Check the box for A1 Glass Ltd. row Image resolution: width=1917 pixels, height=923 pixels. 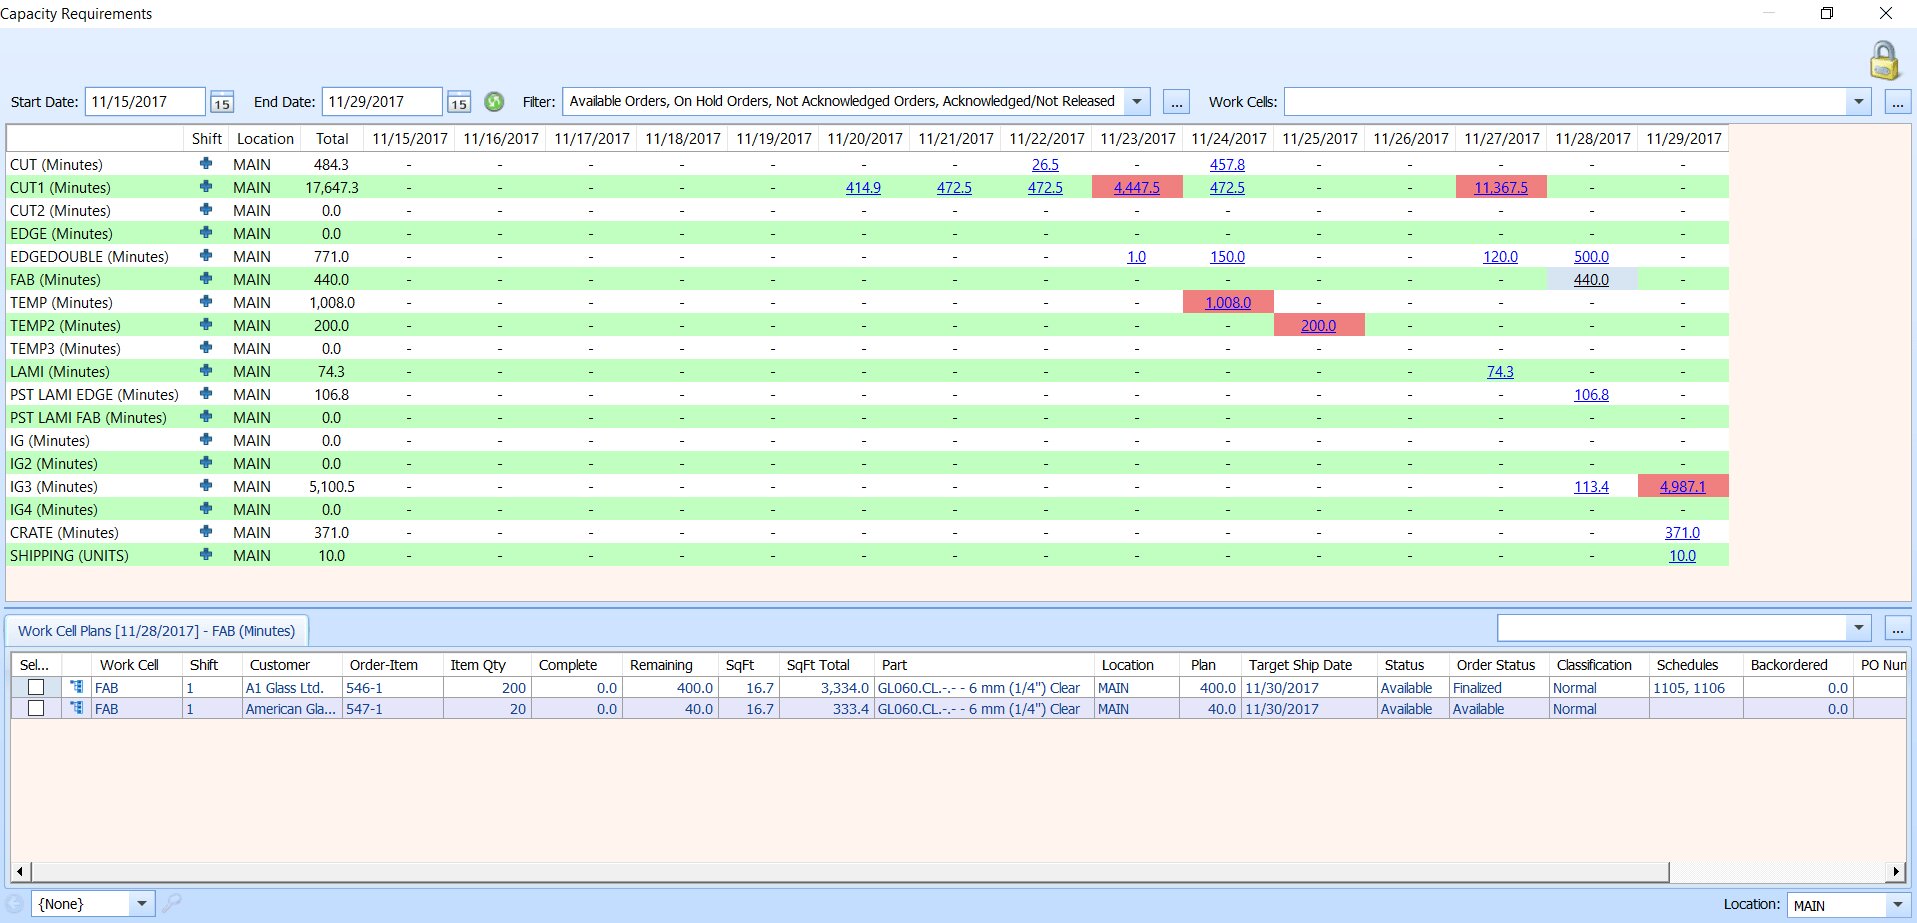point(36,688)
